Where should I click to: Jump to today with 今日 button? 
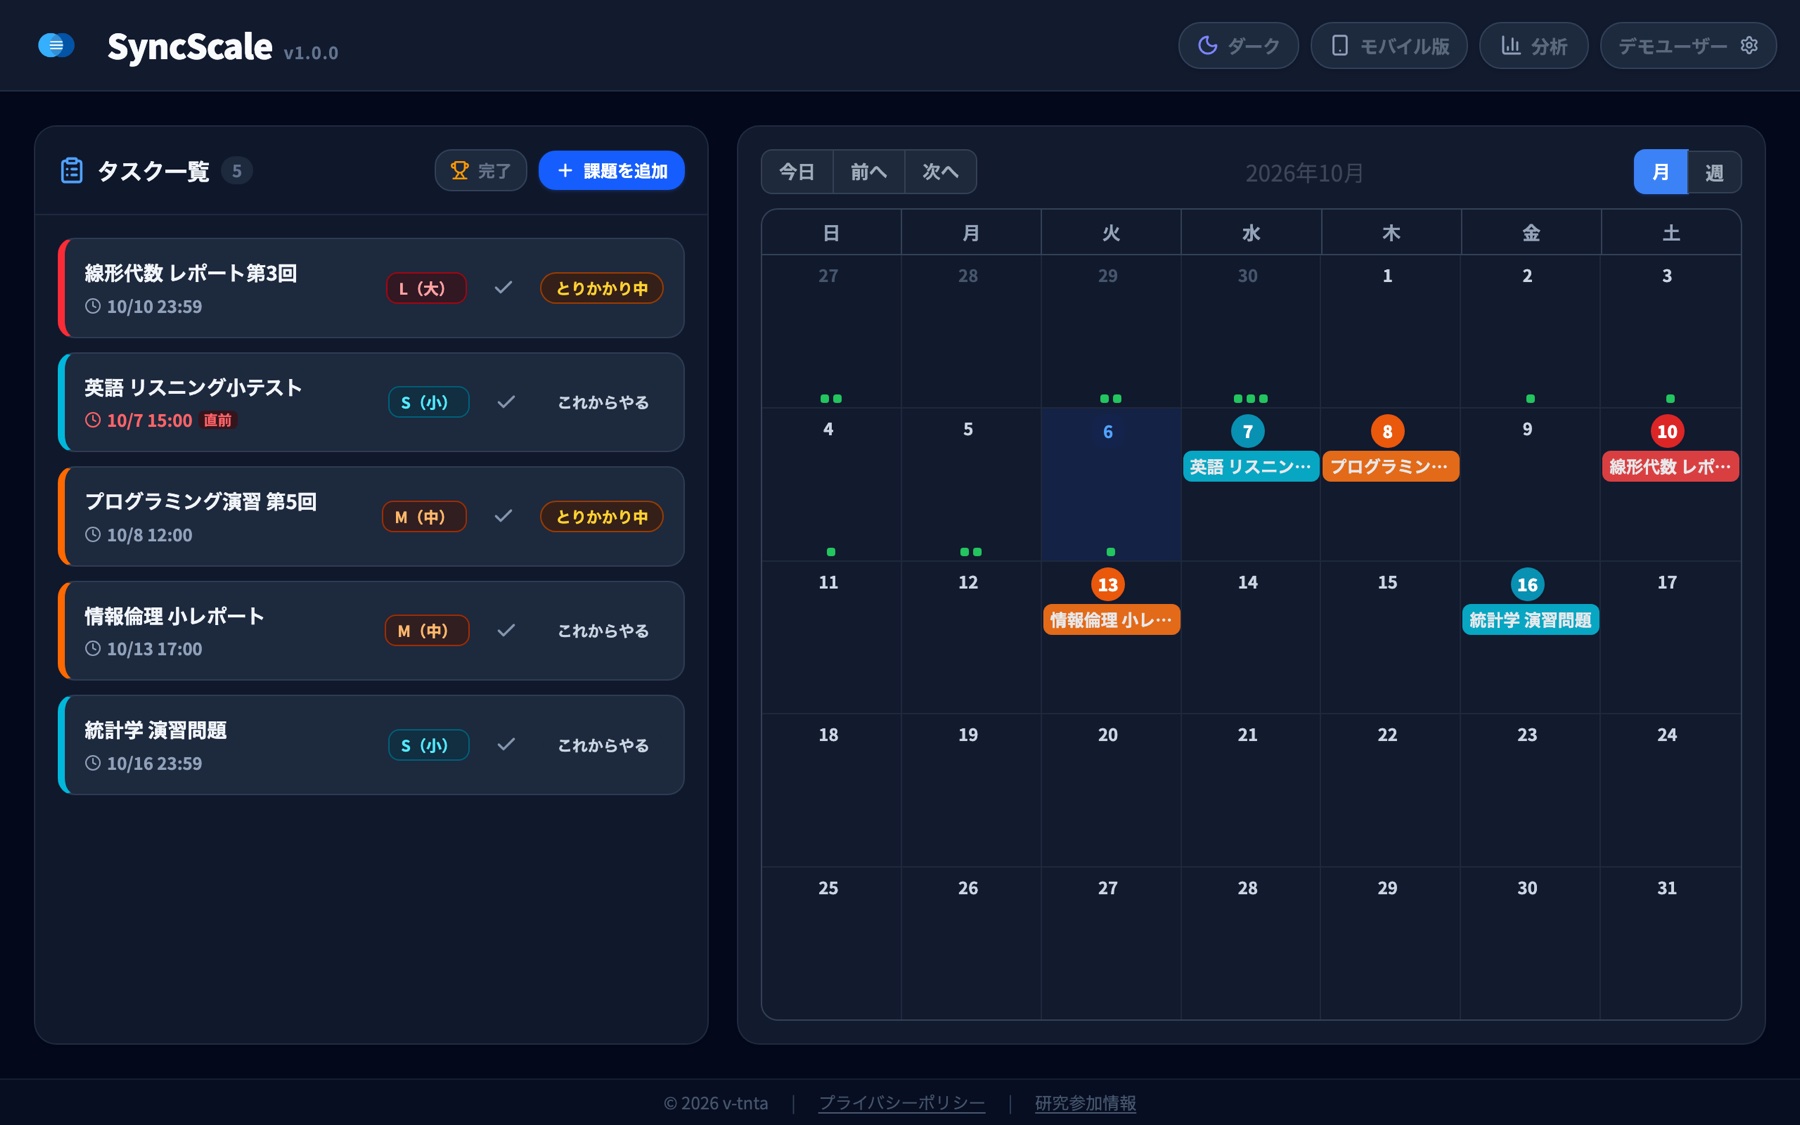pyautogui.click(x=797, y=172)
